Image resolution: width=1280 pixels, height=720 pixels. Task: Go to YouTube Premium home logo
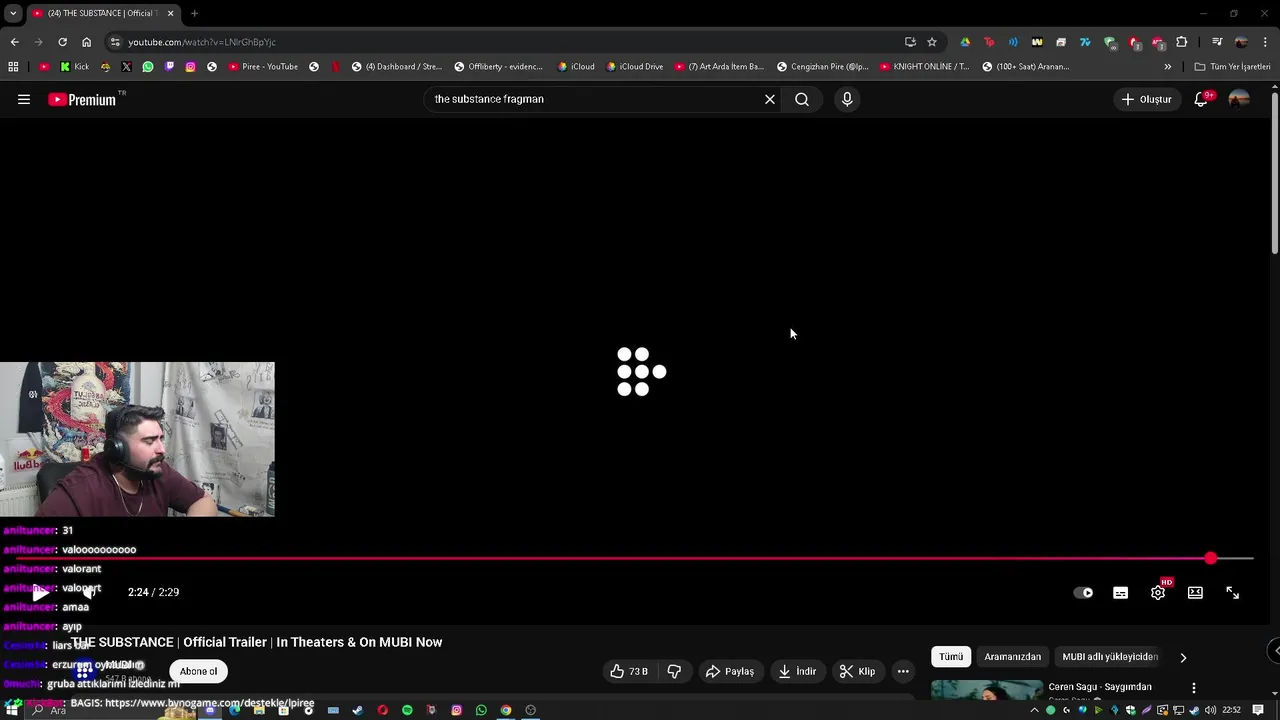tap(83, 99)
